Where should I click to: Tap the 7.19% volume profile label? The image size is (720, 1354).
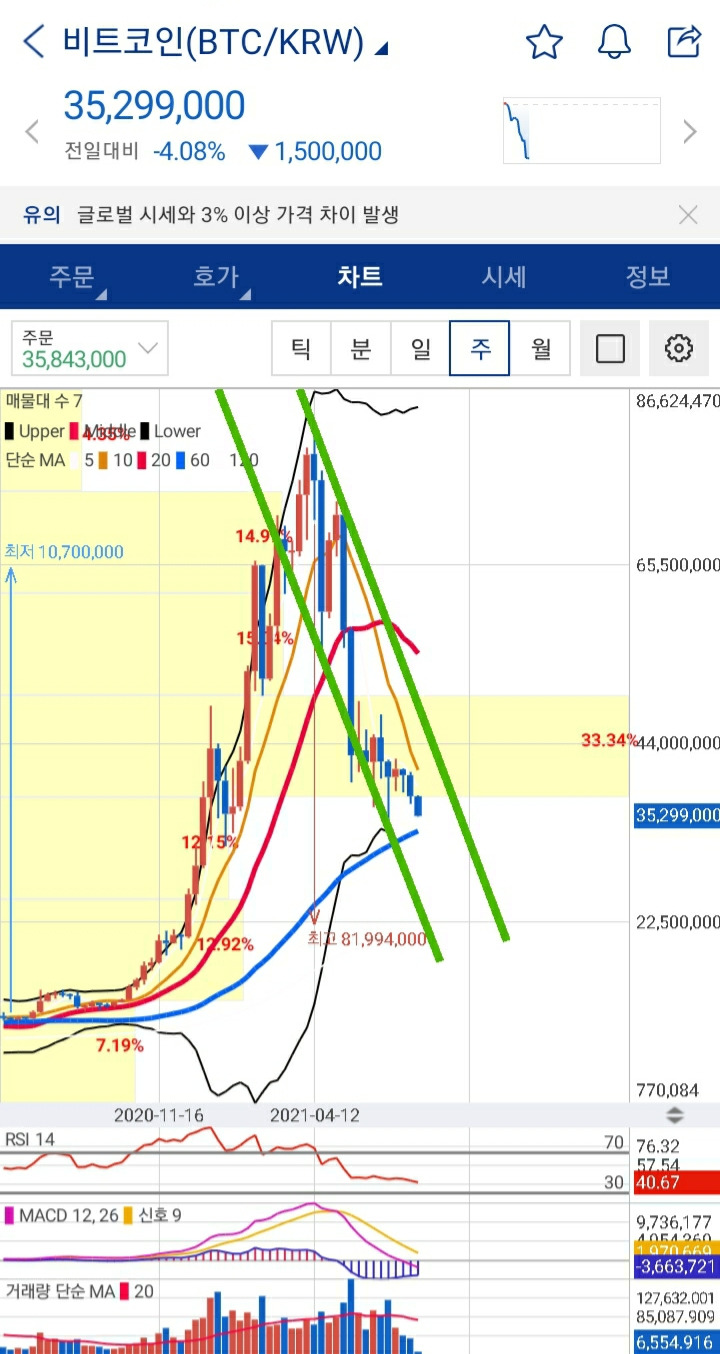pos(120,1046)
